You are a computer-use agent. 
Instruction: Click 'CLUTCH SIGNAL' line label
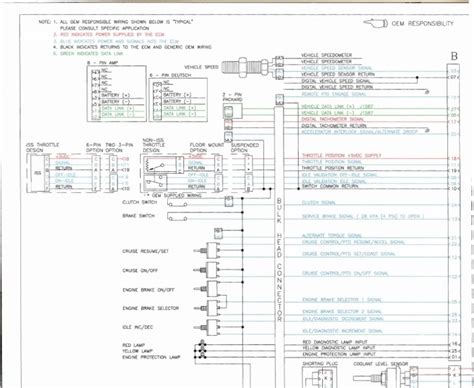[x=319, y=203]
